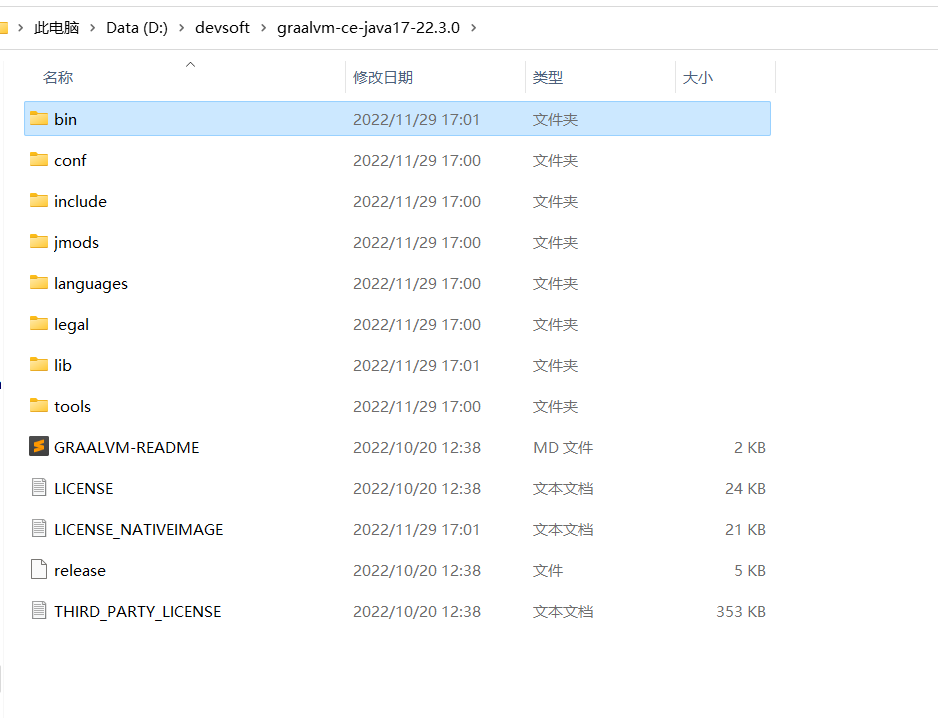Click the GRAALVM-README Sublime Text file icon

tap(39, 446)
